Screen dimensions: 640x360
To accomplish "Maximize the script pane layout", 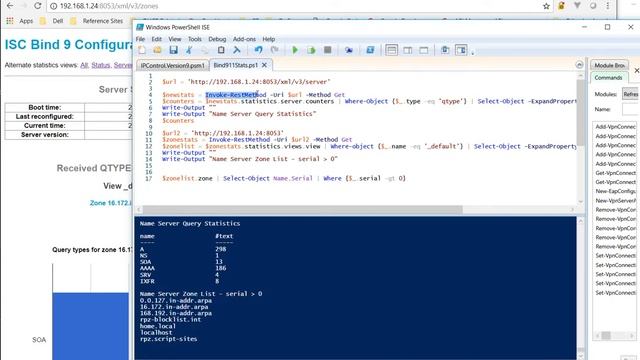I will [x=424, y=50].
